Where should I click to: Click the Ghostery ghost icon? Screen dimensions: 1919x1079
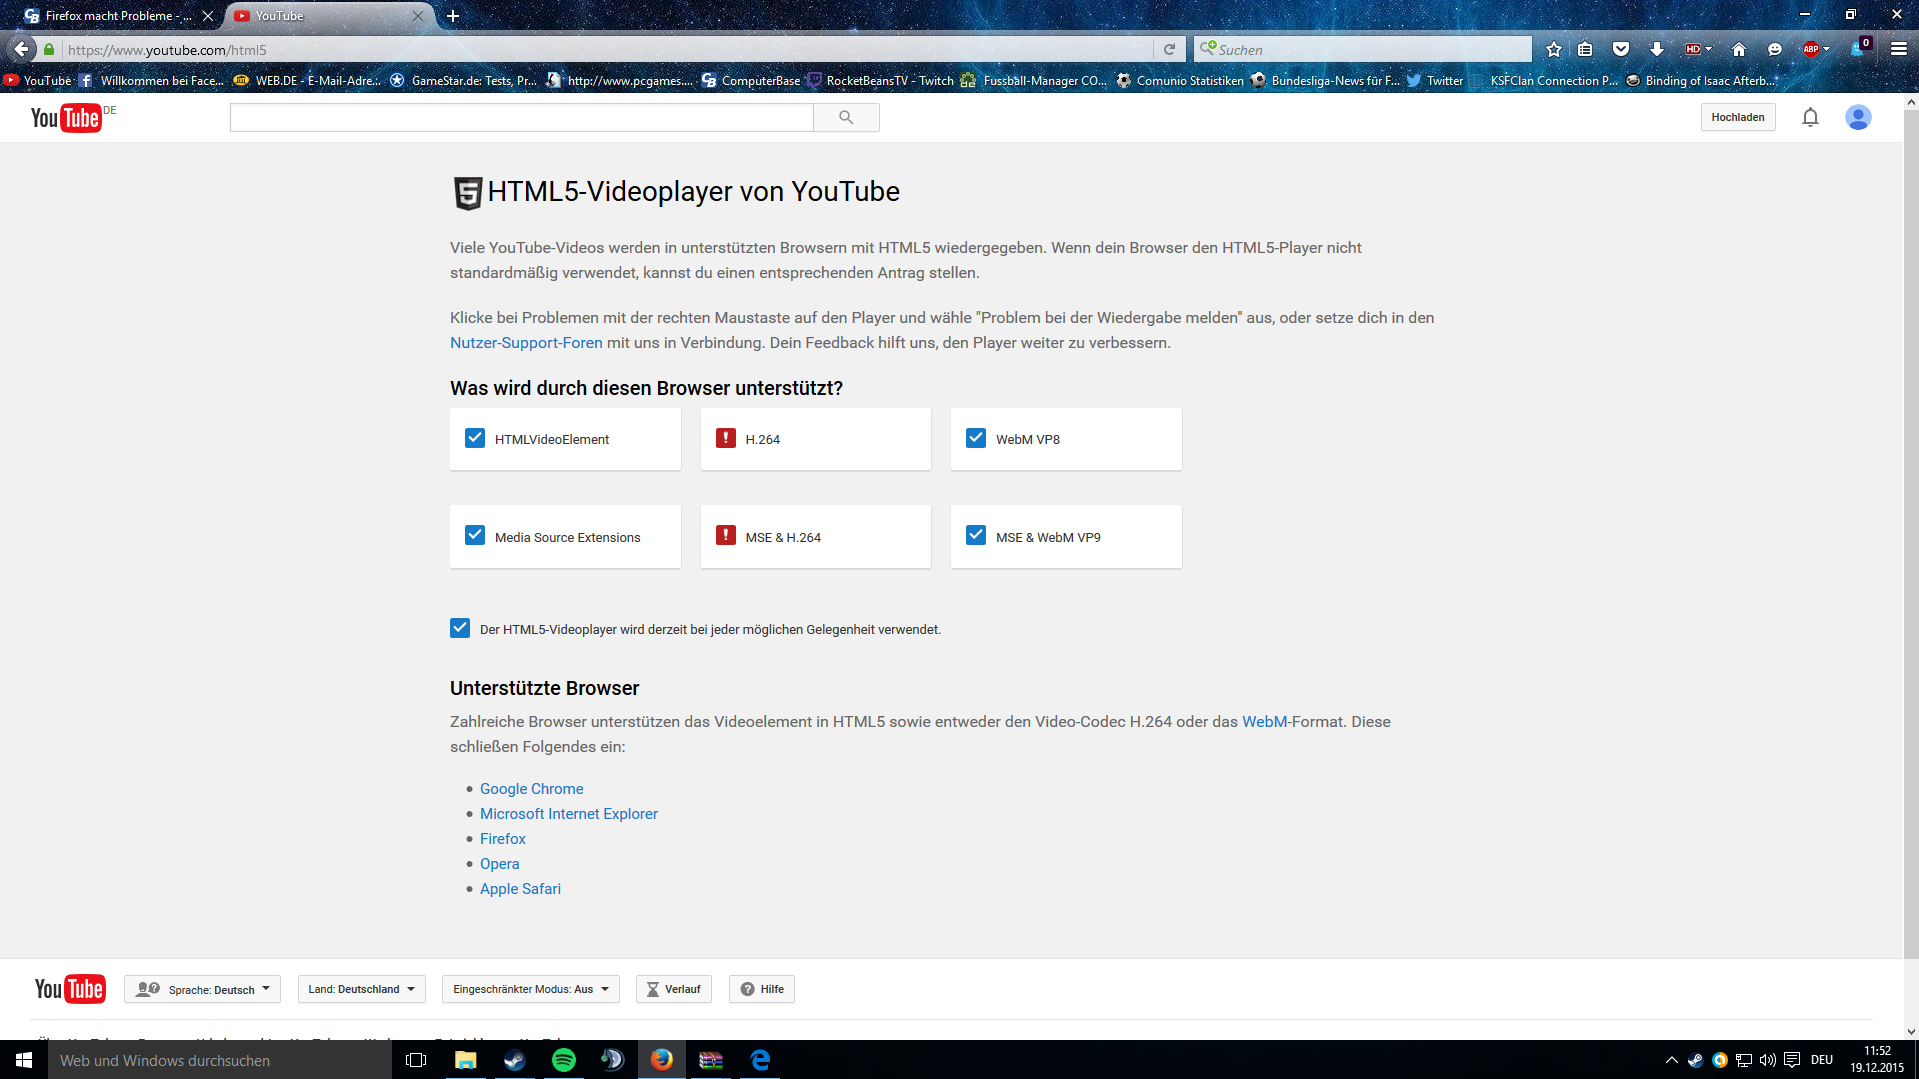(x=1861, y=48)
